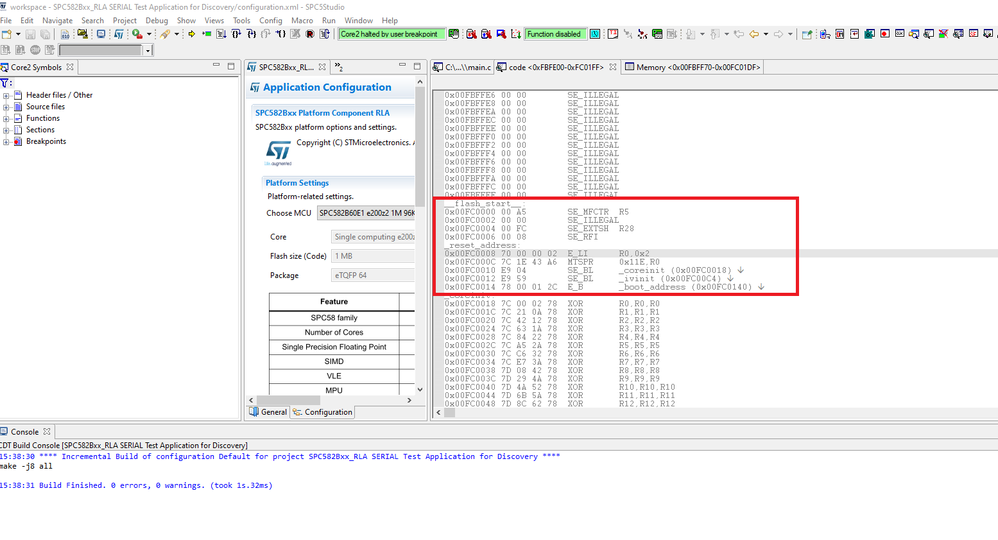Expand the 'Header files / Other' node
998x540 pixels.
6,96
